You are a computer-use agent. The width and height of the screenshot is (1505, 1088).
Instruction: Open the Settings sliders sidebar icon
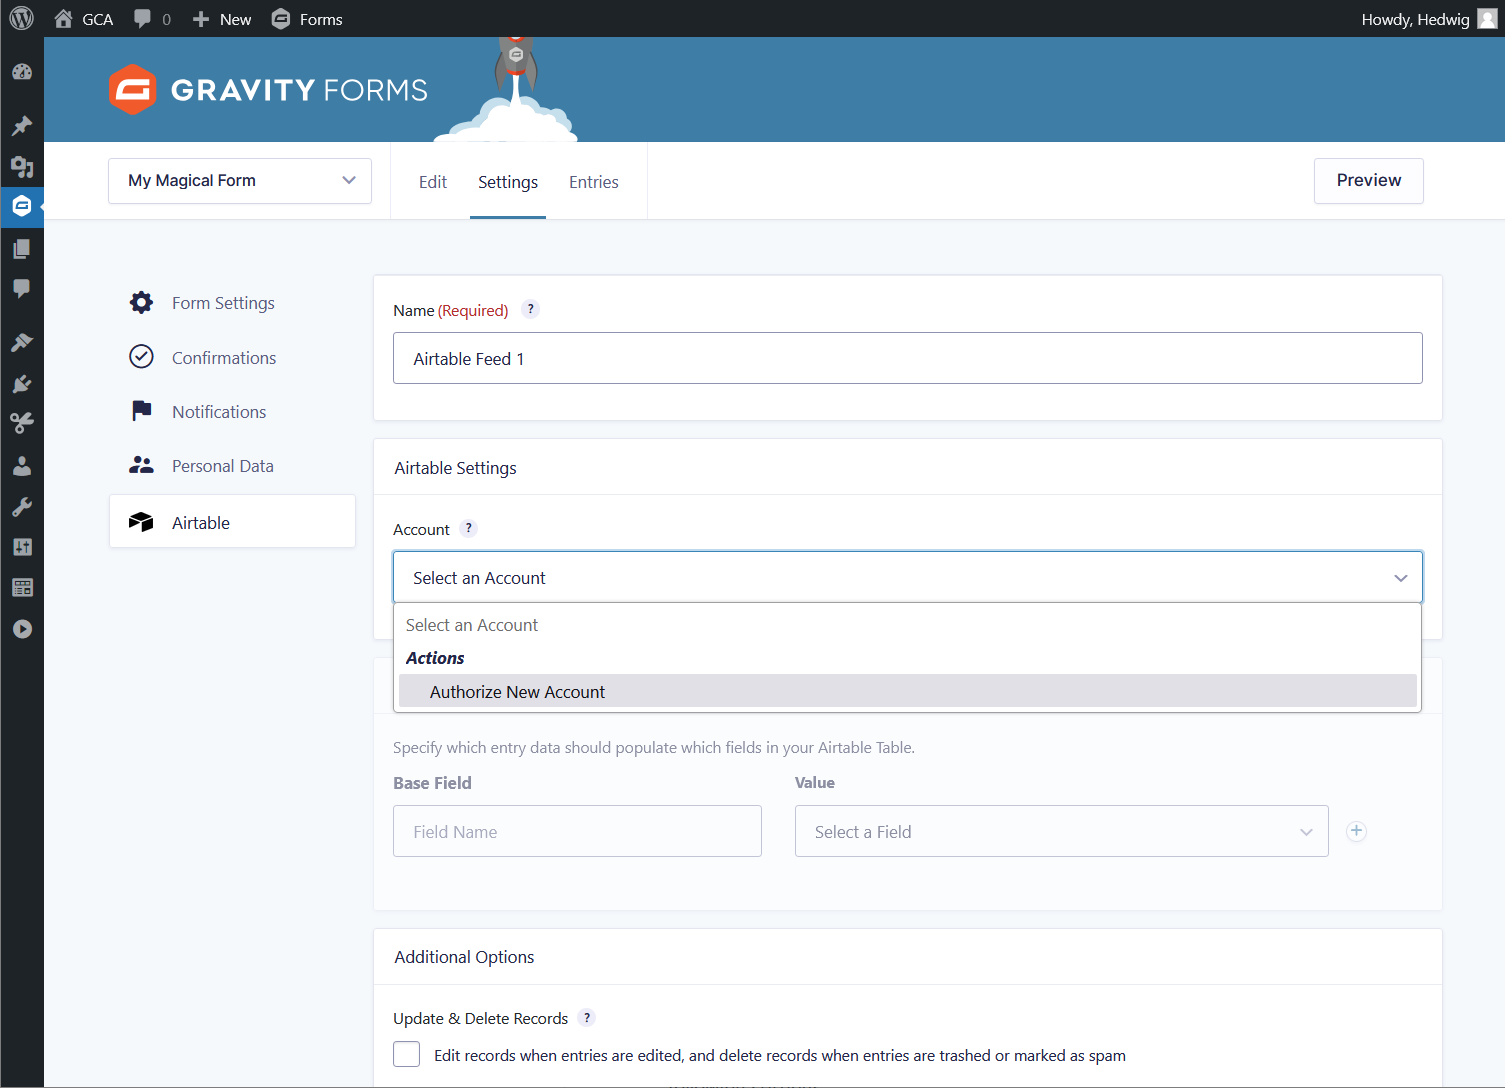pos(22,547)
